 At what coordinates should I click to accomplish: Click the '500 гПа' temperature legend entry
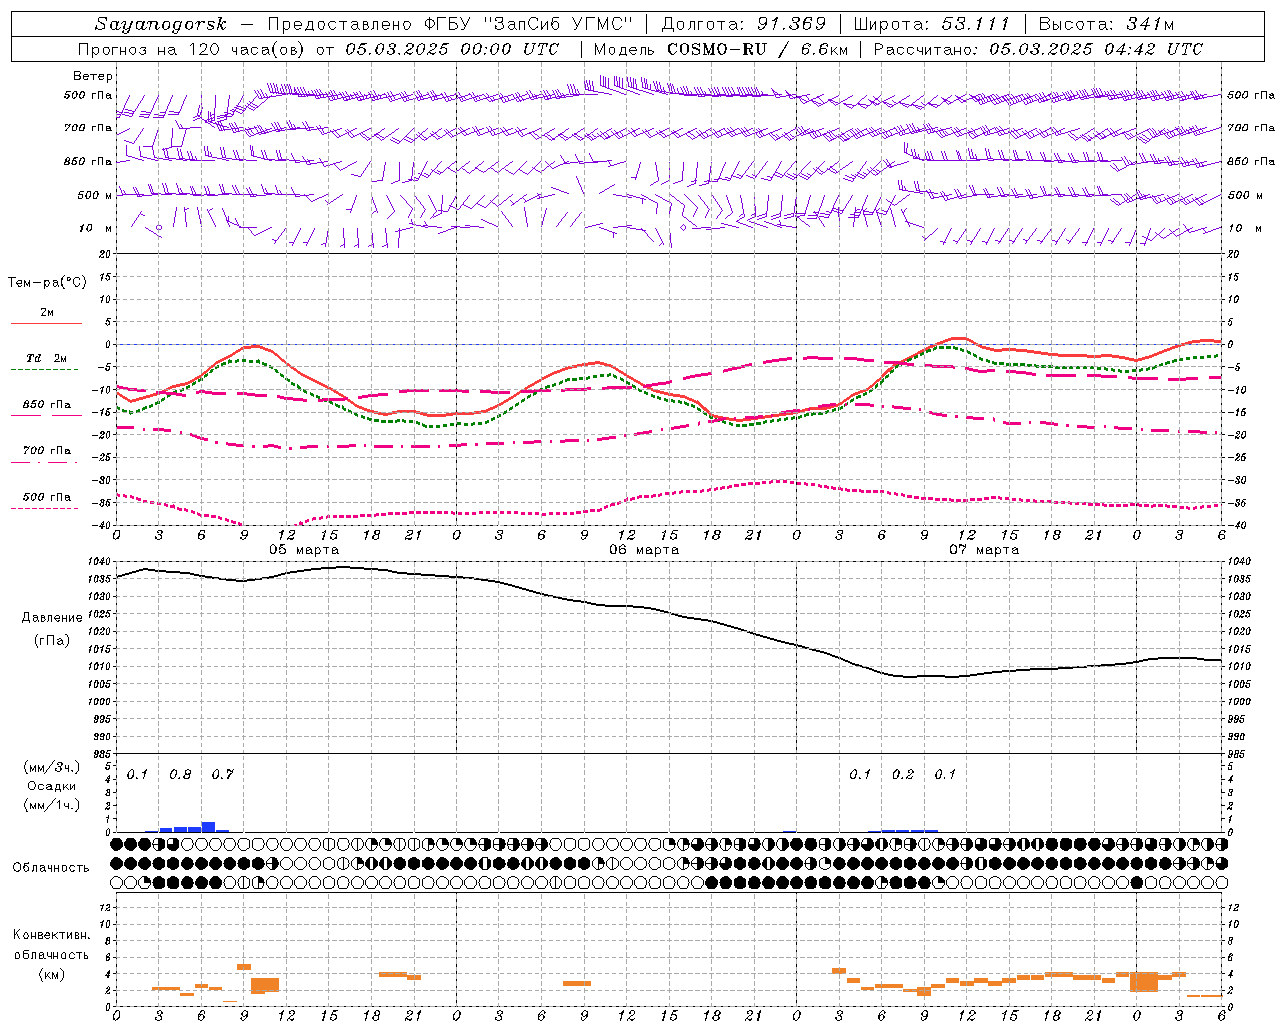click(47, 496)
